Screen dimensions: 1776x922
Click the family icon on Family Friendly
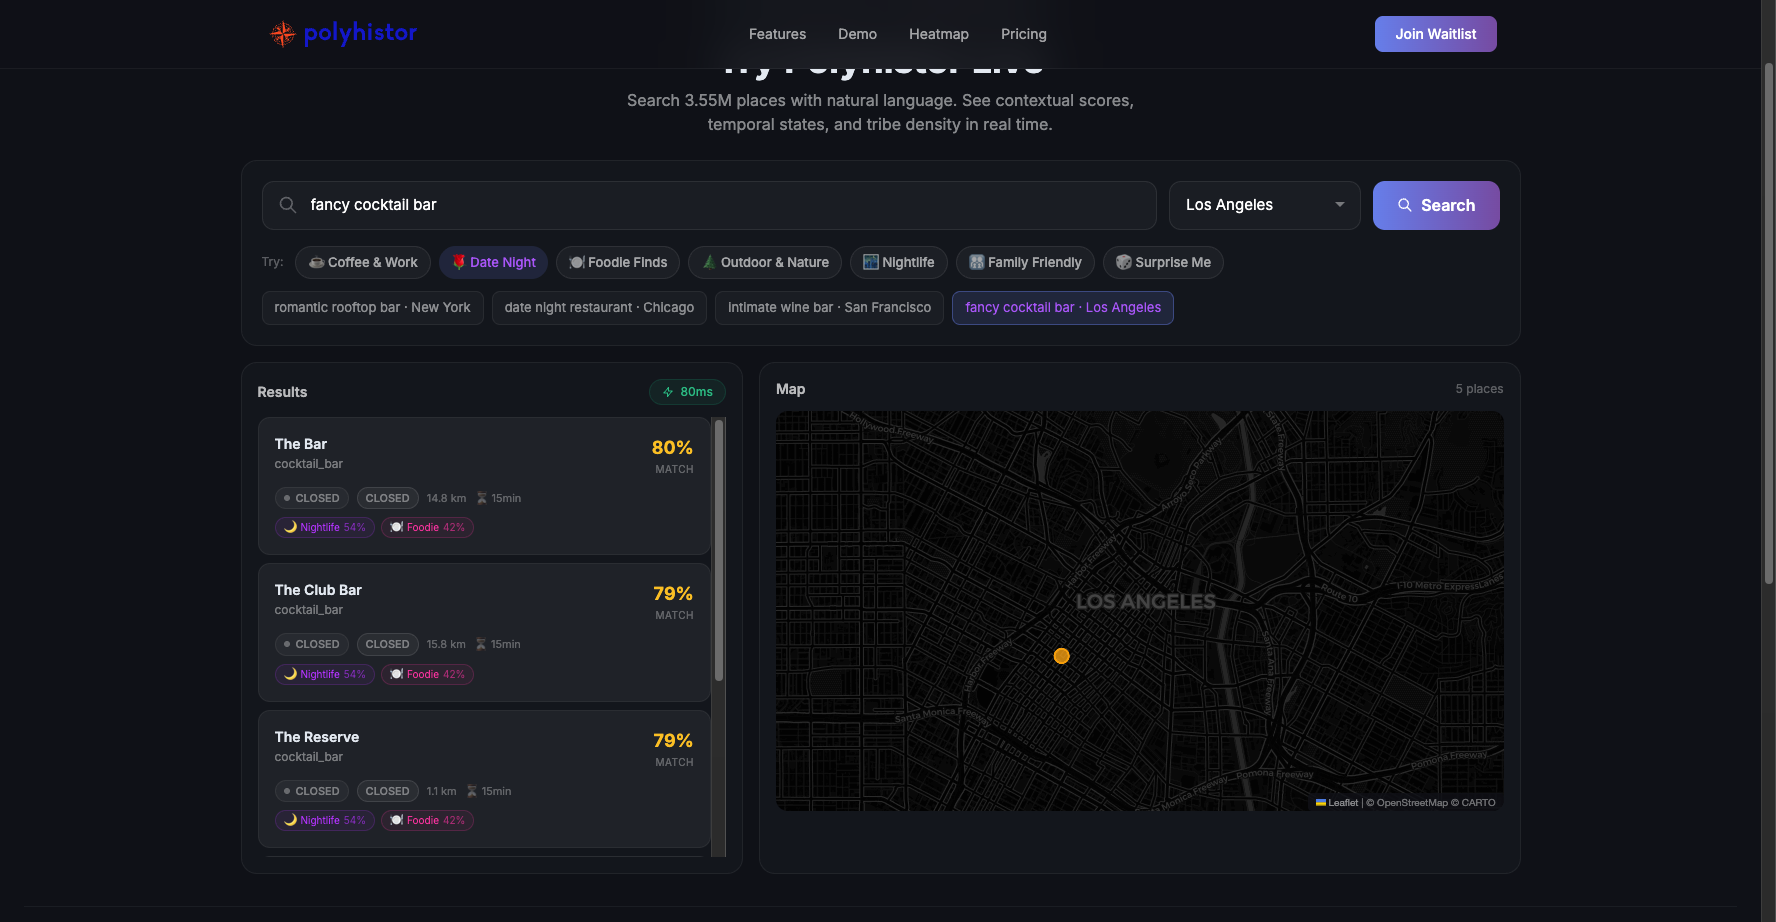(977, 262)
